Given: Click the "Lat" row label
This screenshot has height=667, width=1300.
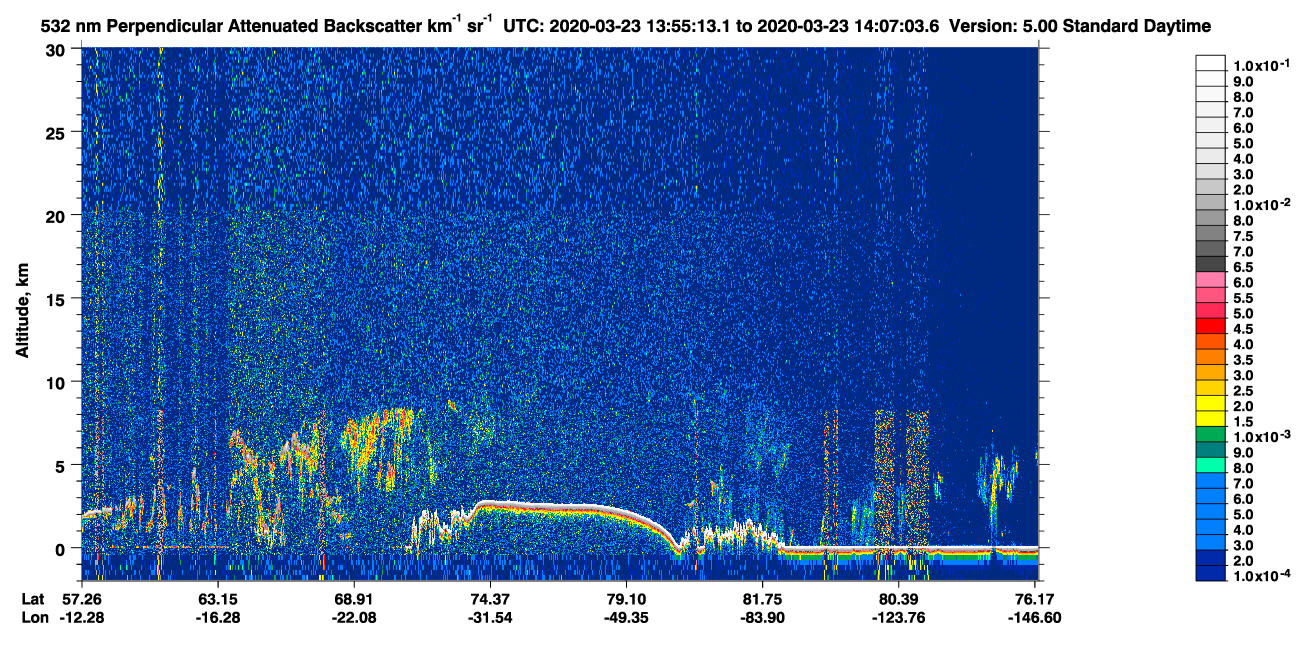Looking at the screenshot, I should [x=33, y=599].
